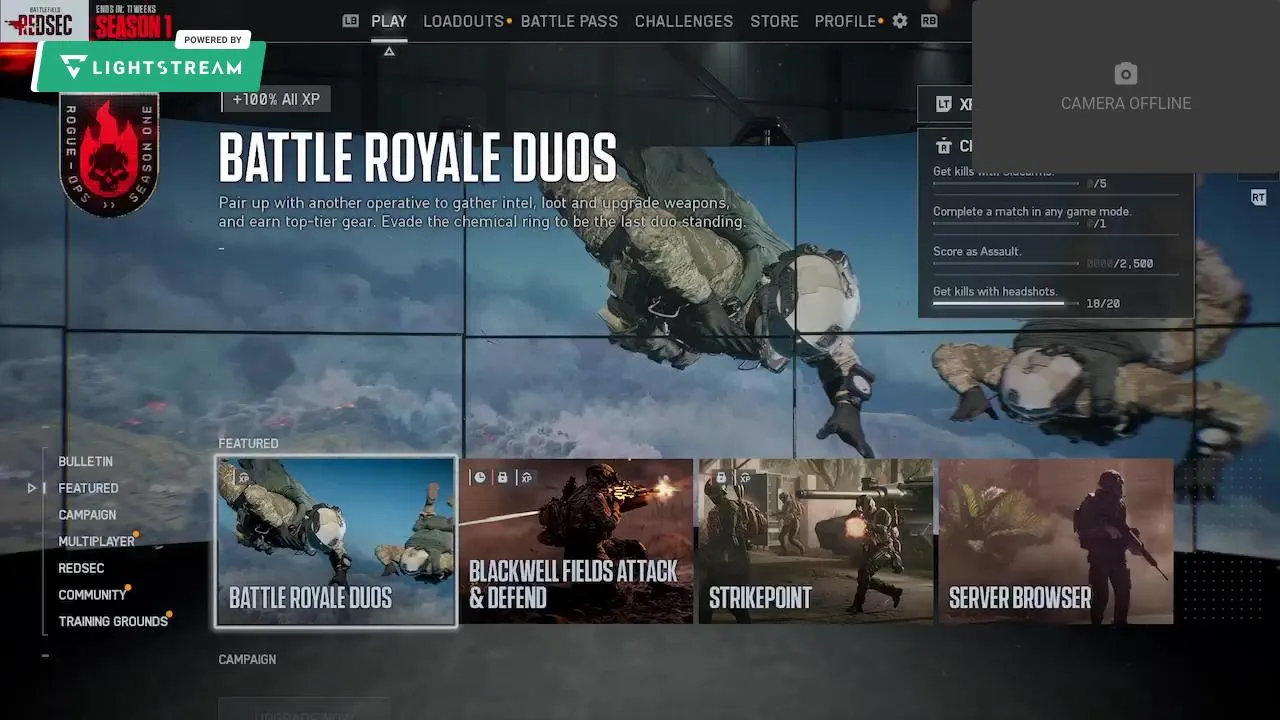
Task: Click the LB bumper navigation icon
Action: (350, 21)
